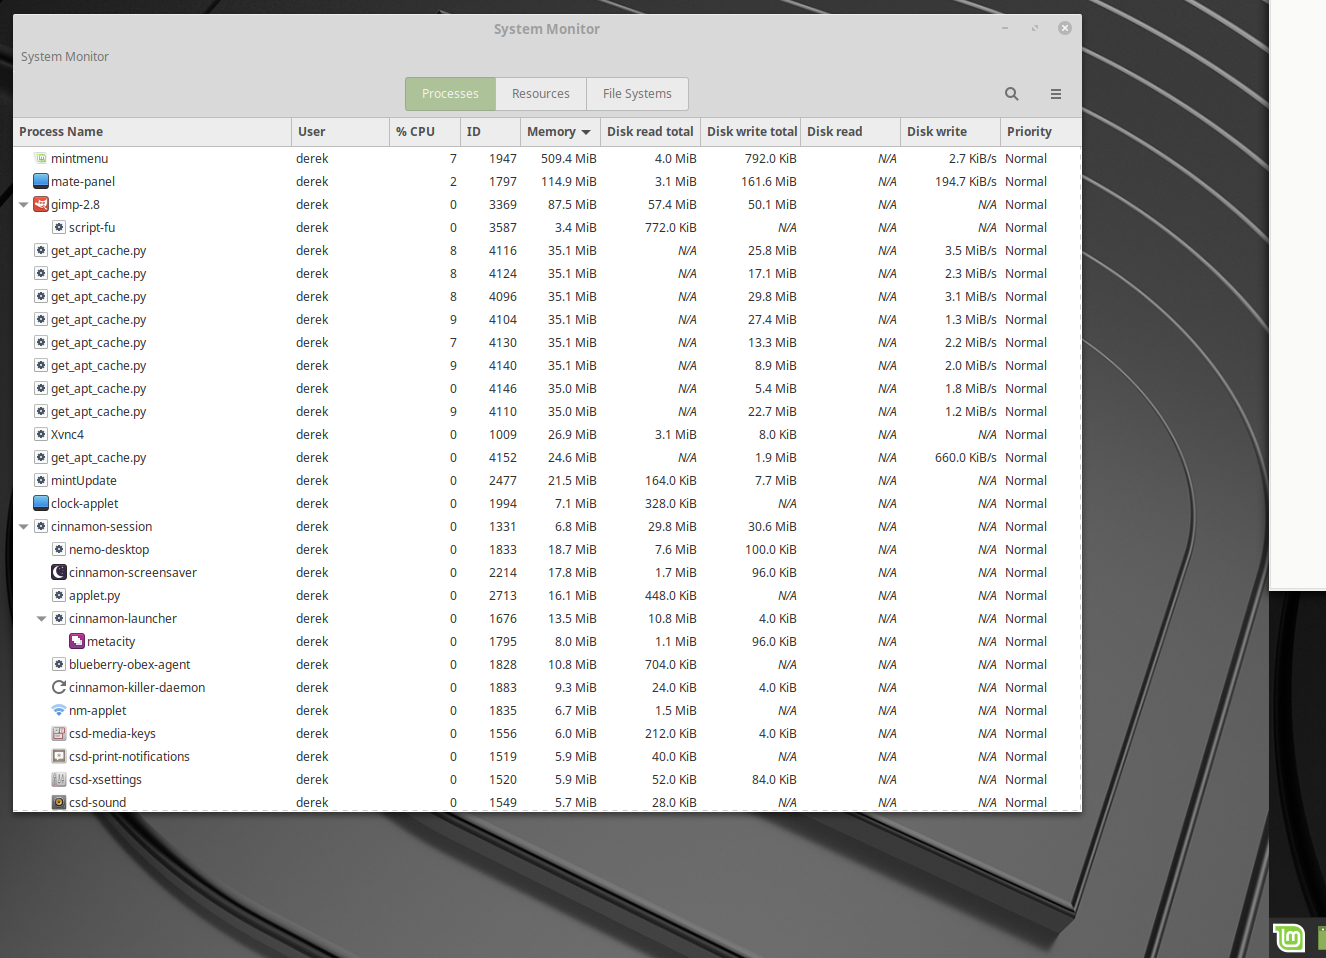This screenshot has height=958, width=1326.
Task: Click the clock-applet process icon
Action: 41,503
